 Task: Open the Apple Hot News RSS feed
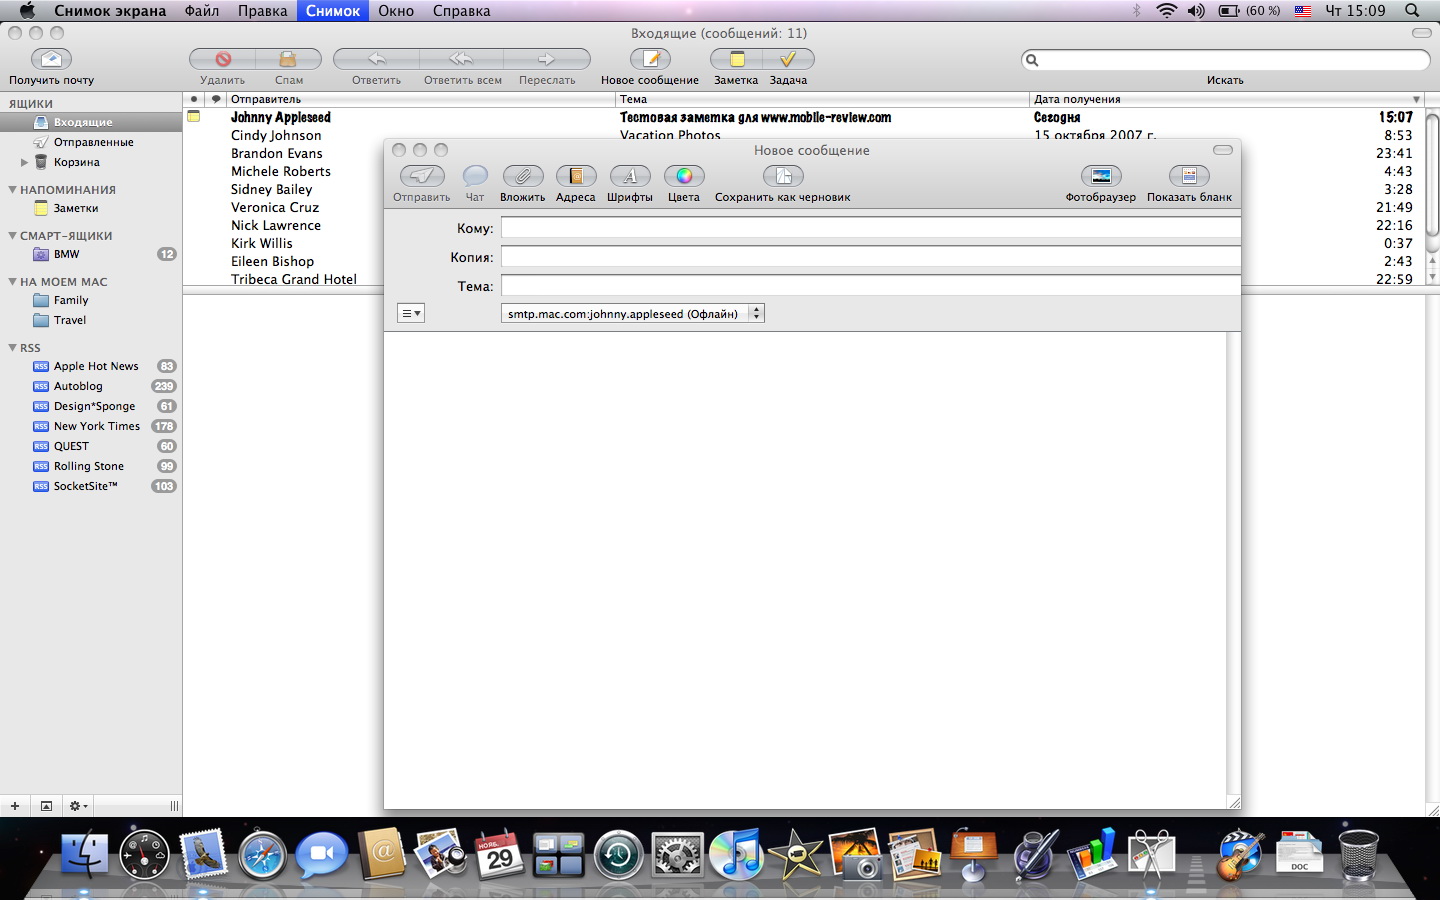tap(91, 366)
